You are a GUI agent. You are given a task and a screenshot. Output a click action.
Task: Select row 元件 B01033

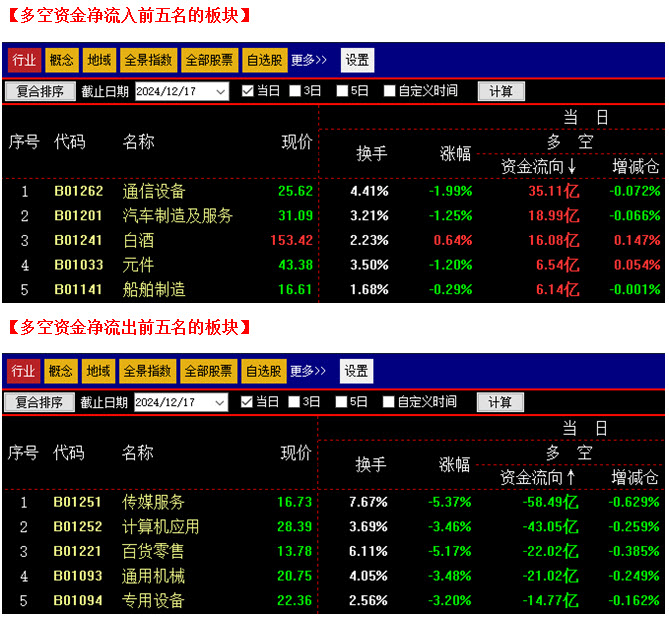[x=334, y=265]
